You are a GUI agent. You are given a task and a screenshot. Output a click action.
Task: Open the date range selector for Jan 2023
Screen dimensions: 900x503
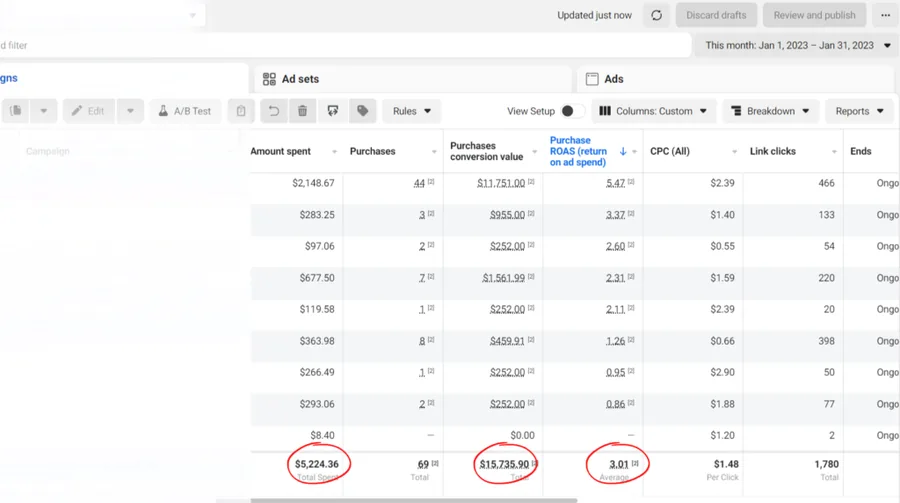pos(798,45)
